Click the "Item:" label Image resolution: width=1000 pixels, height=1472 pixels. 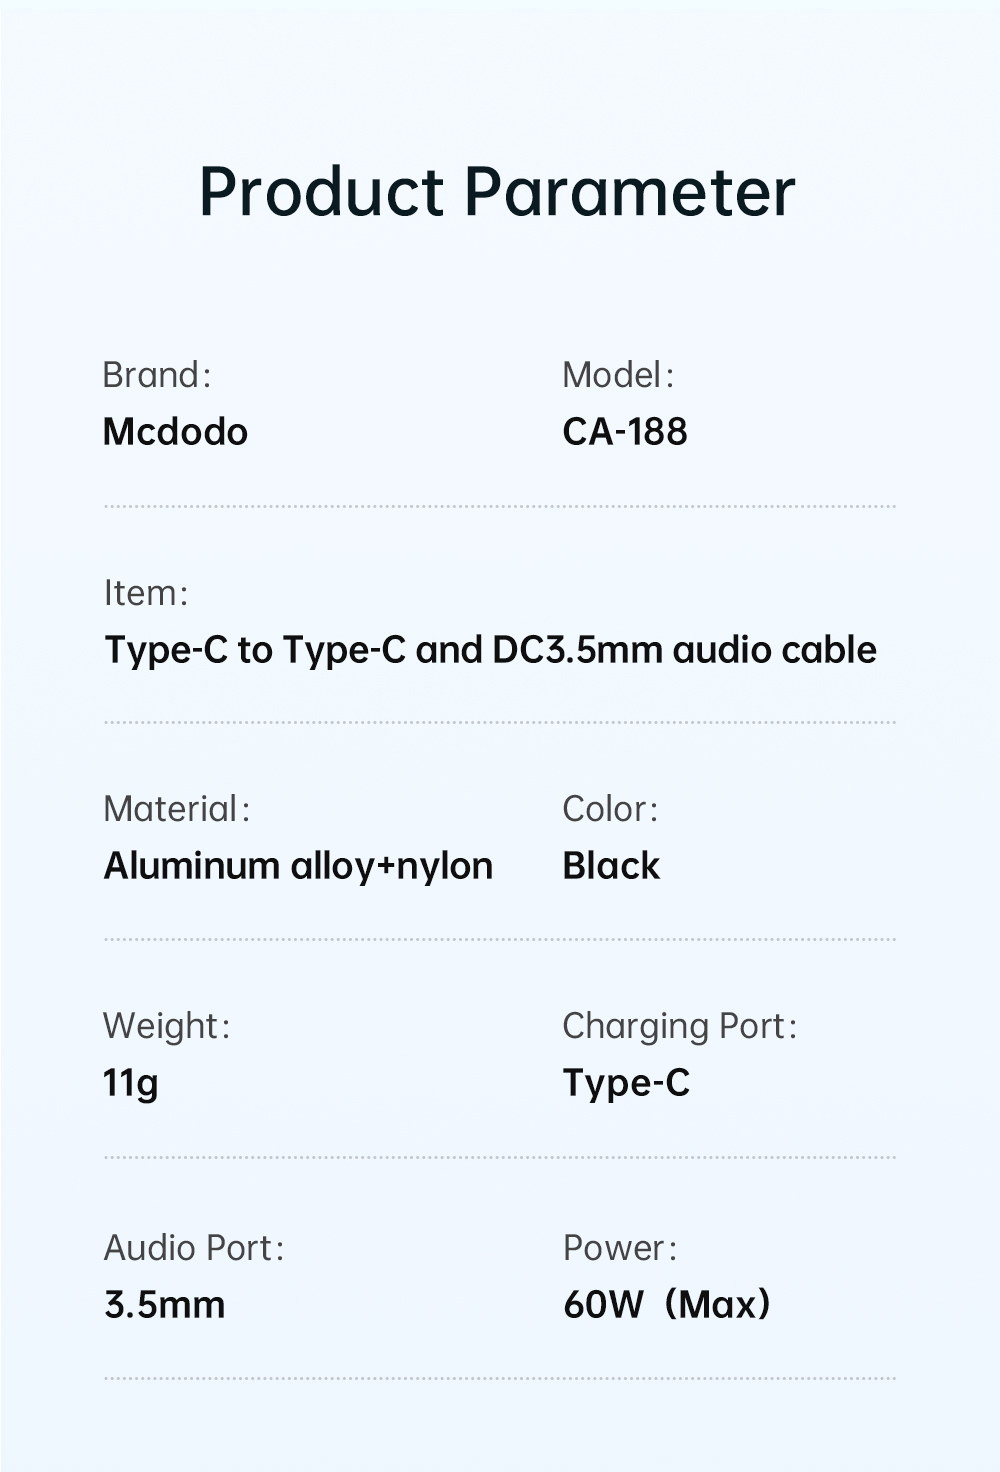pos(145,593)
